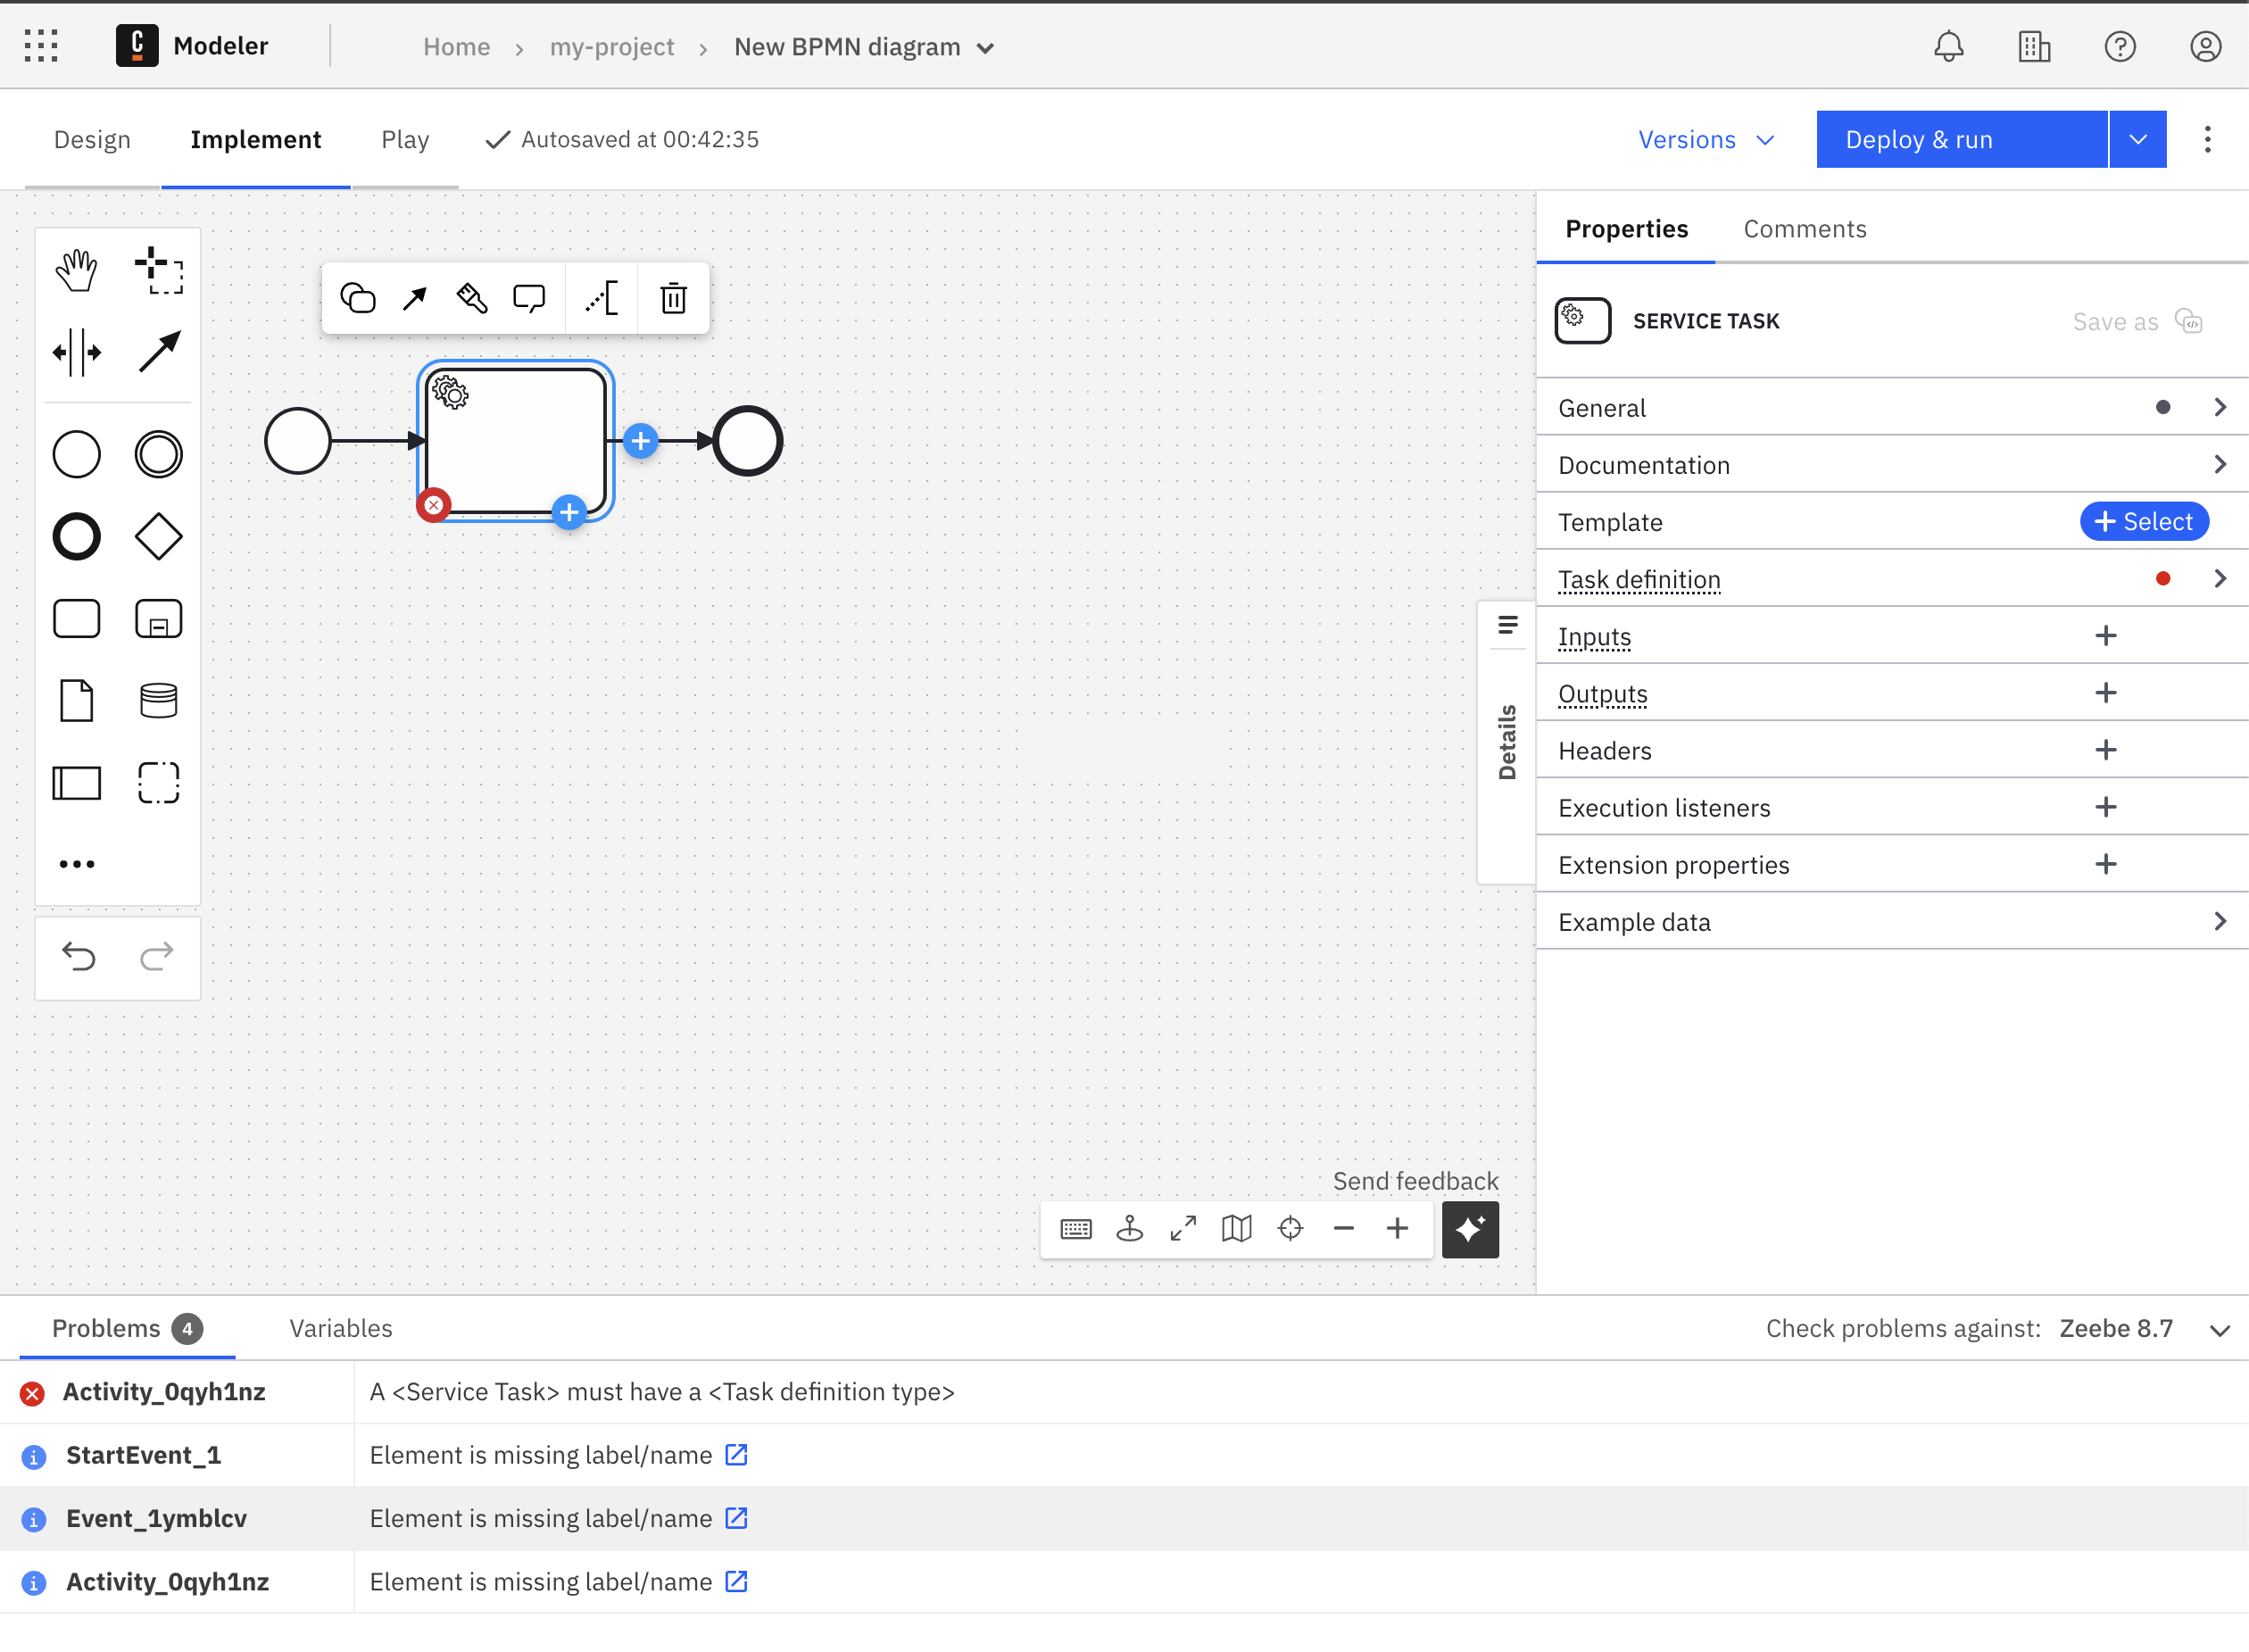Go to my-project breadcrumb
This screenshot has width=2249, height=1652.
click(x=612, y=47)
